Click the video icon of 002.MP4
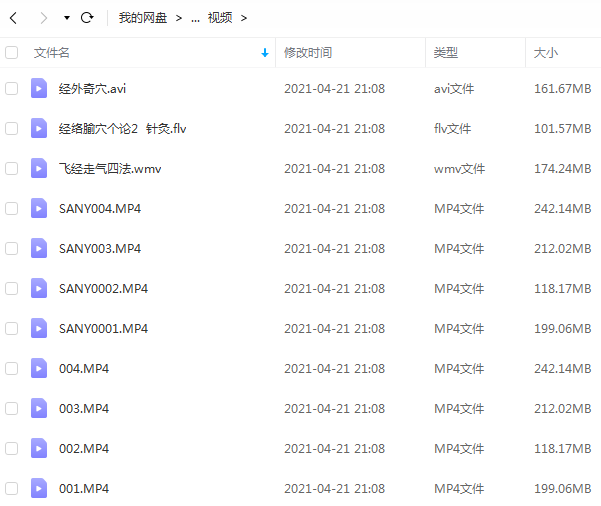Viewport: 601px width, 506px height. (x=39, y=448)
